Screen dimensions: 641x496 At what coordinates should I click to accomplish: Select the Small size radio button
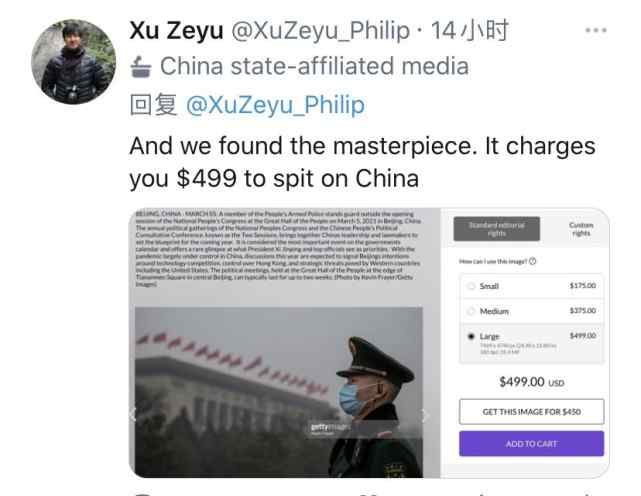471,286
